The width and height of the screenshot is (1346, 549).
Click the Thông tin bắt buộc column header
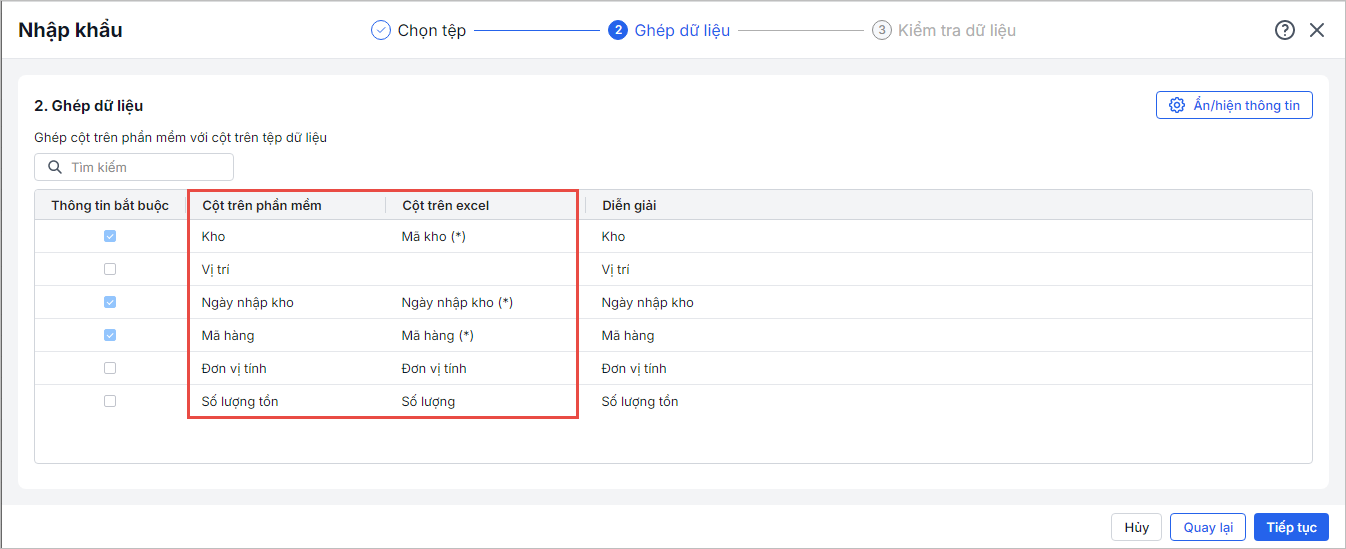point(110,205)
